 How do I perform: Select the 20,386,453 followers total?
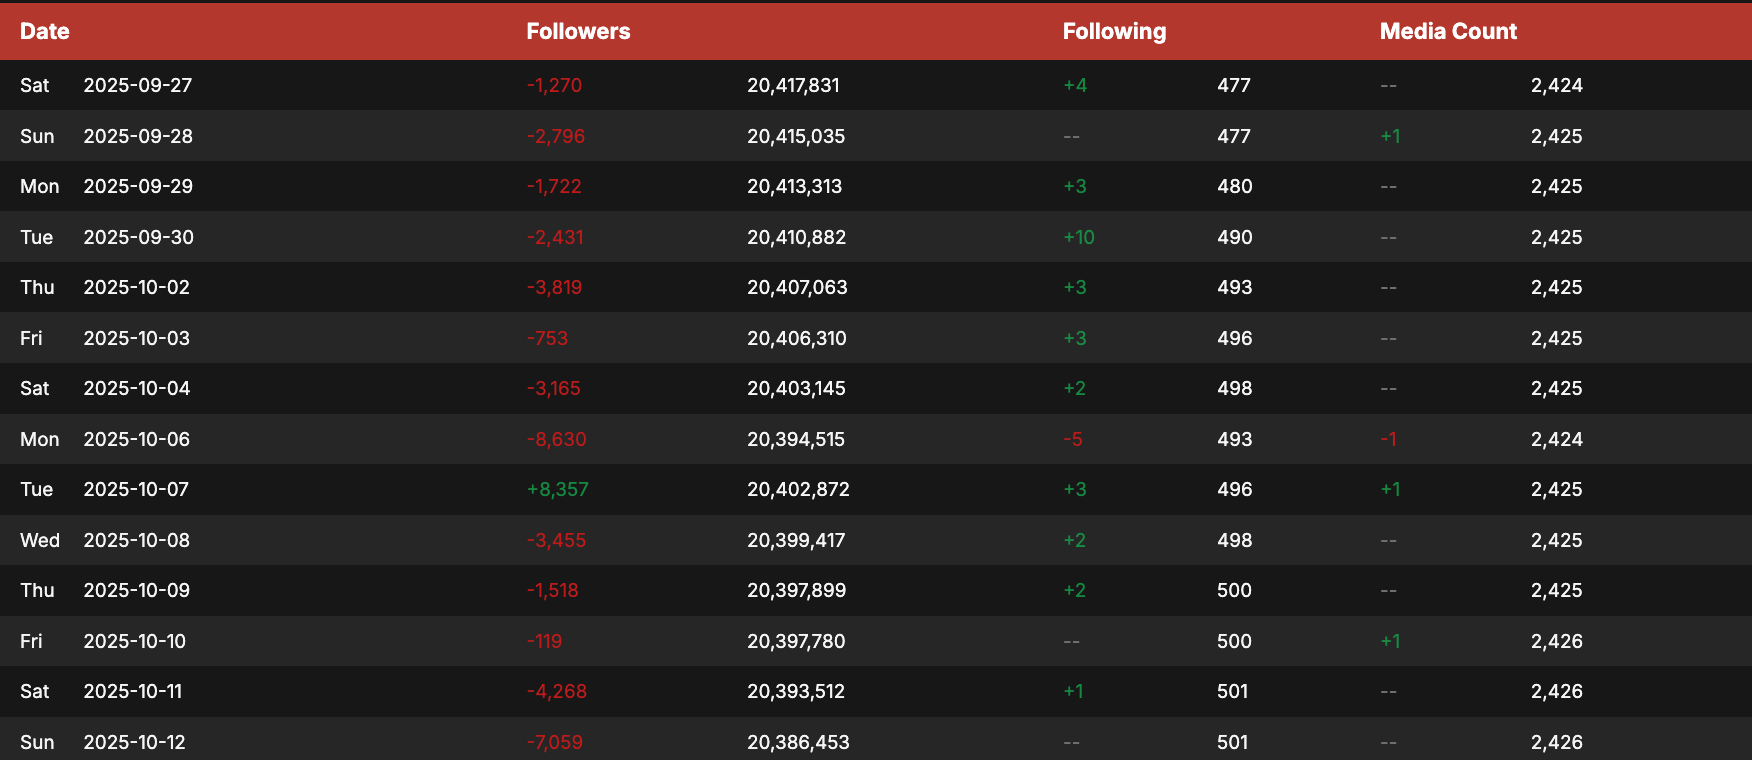(x=798, y=742)
